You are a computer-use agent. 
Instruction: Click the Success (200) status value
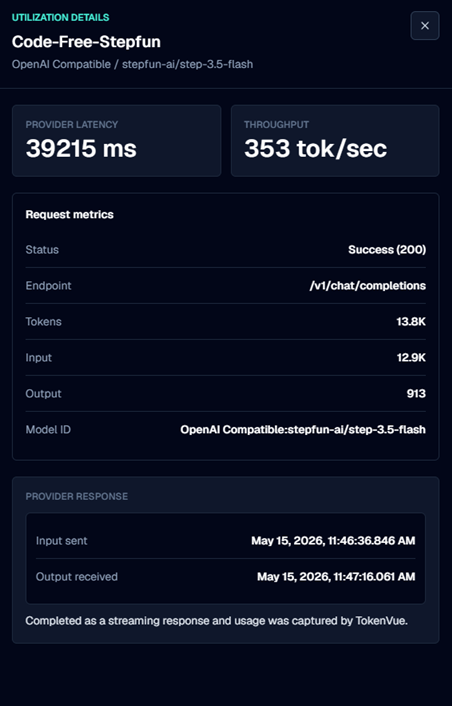pyautogui.click(x=387, y=250)
